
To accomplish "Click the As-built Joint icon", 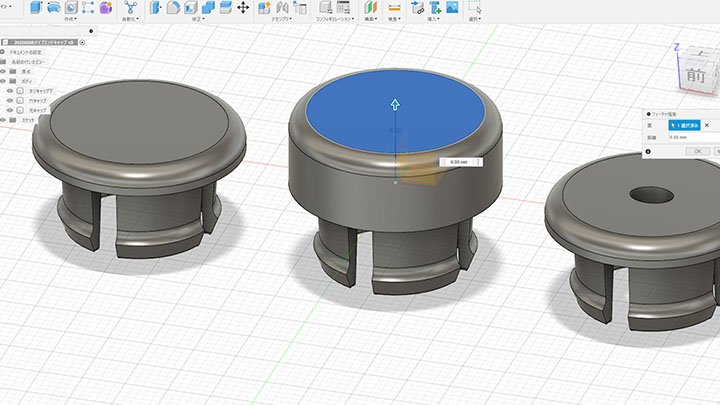I will (300, 7).
